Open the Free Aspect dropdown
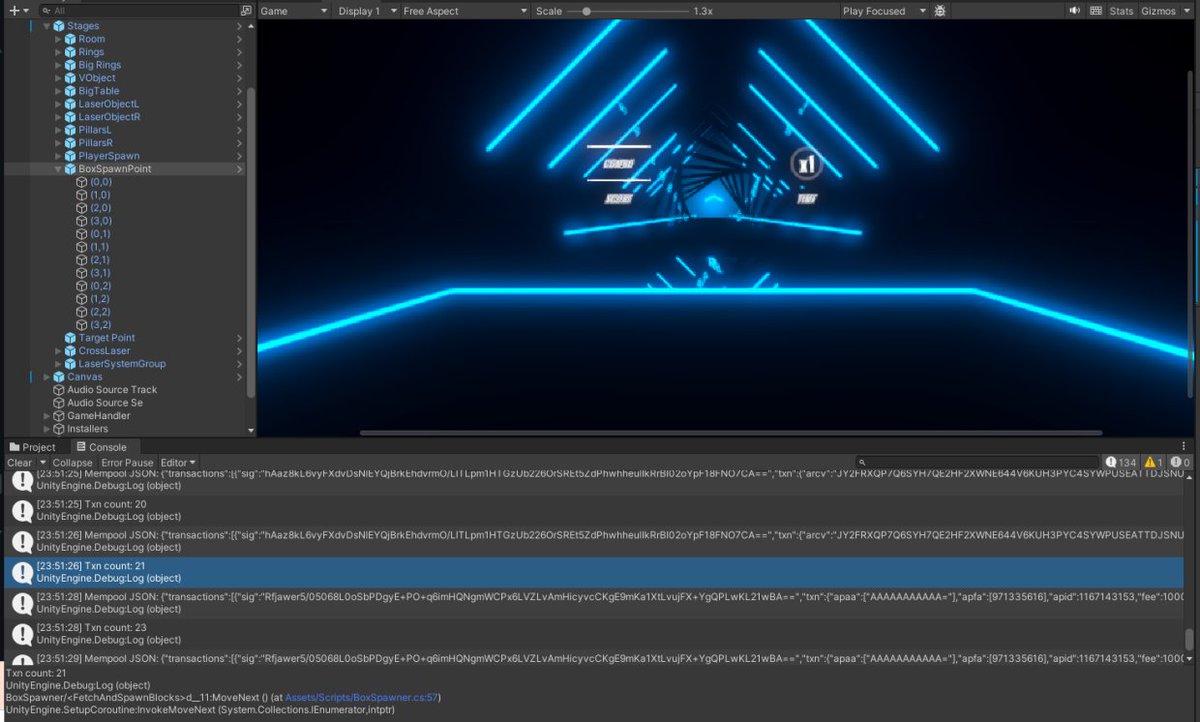The image size is (1200, 722). click(x=465, y=11)
